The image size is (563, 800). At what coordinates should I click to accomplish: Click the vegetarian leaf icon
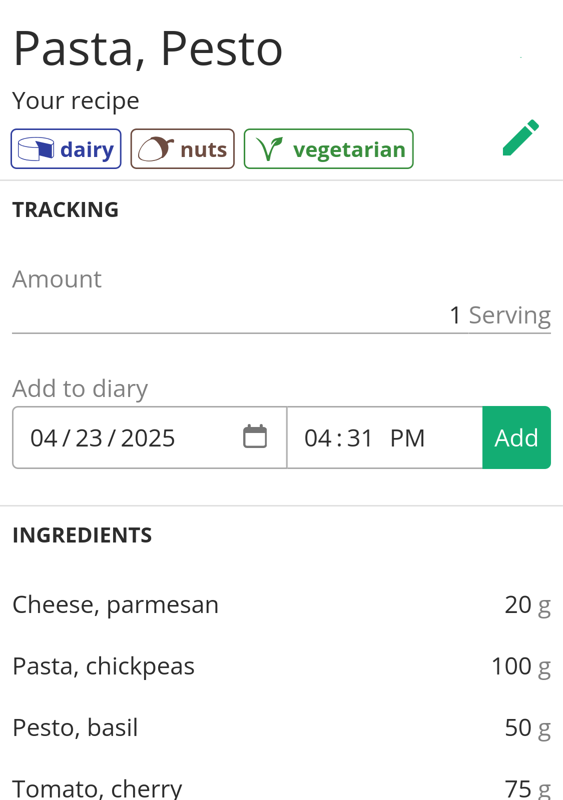269,149
